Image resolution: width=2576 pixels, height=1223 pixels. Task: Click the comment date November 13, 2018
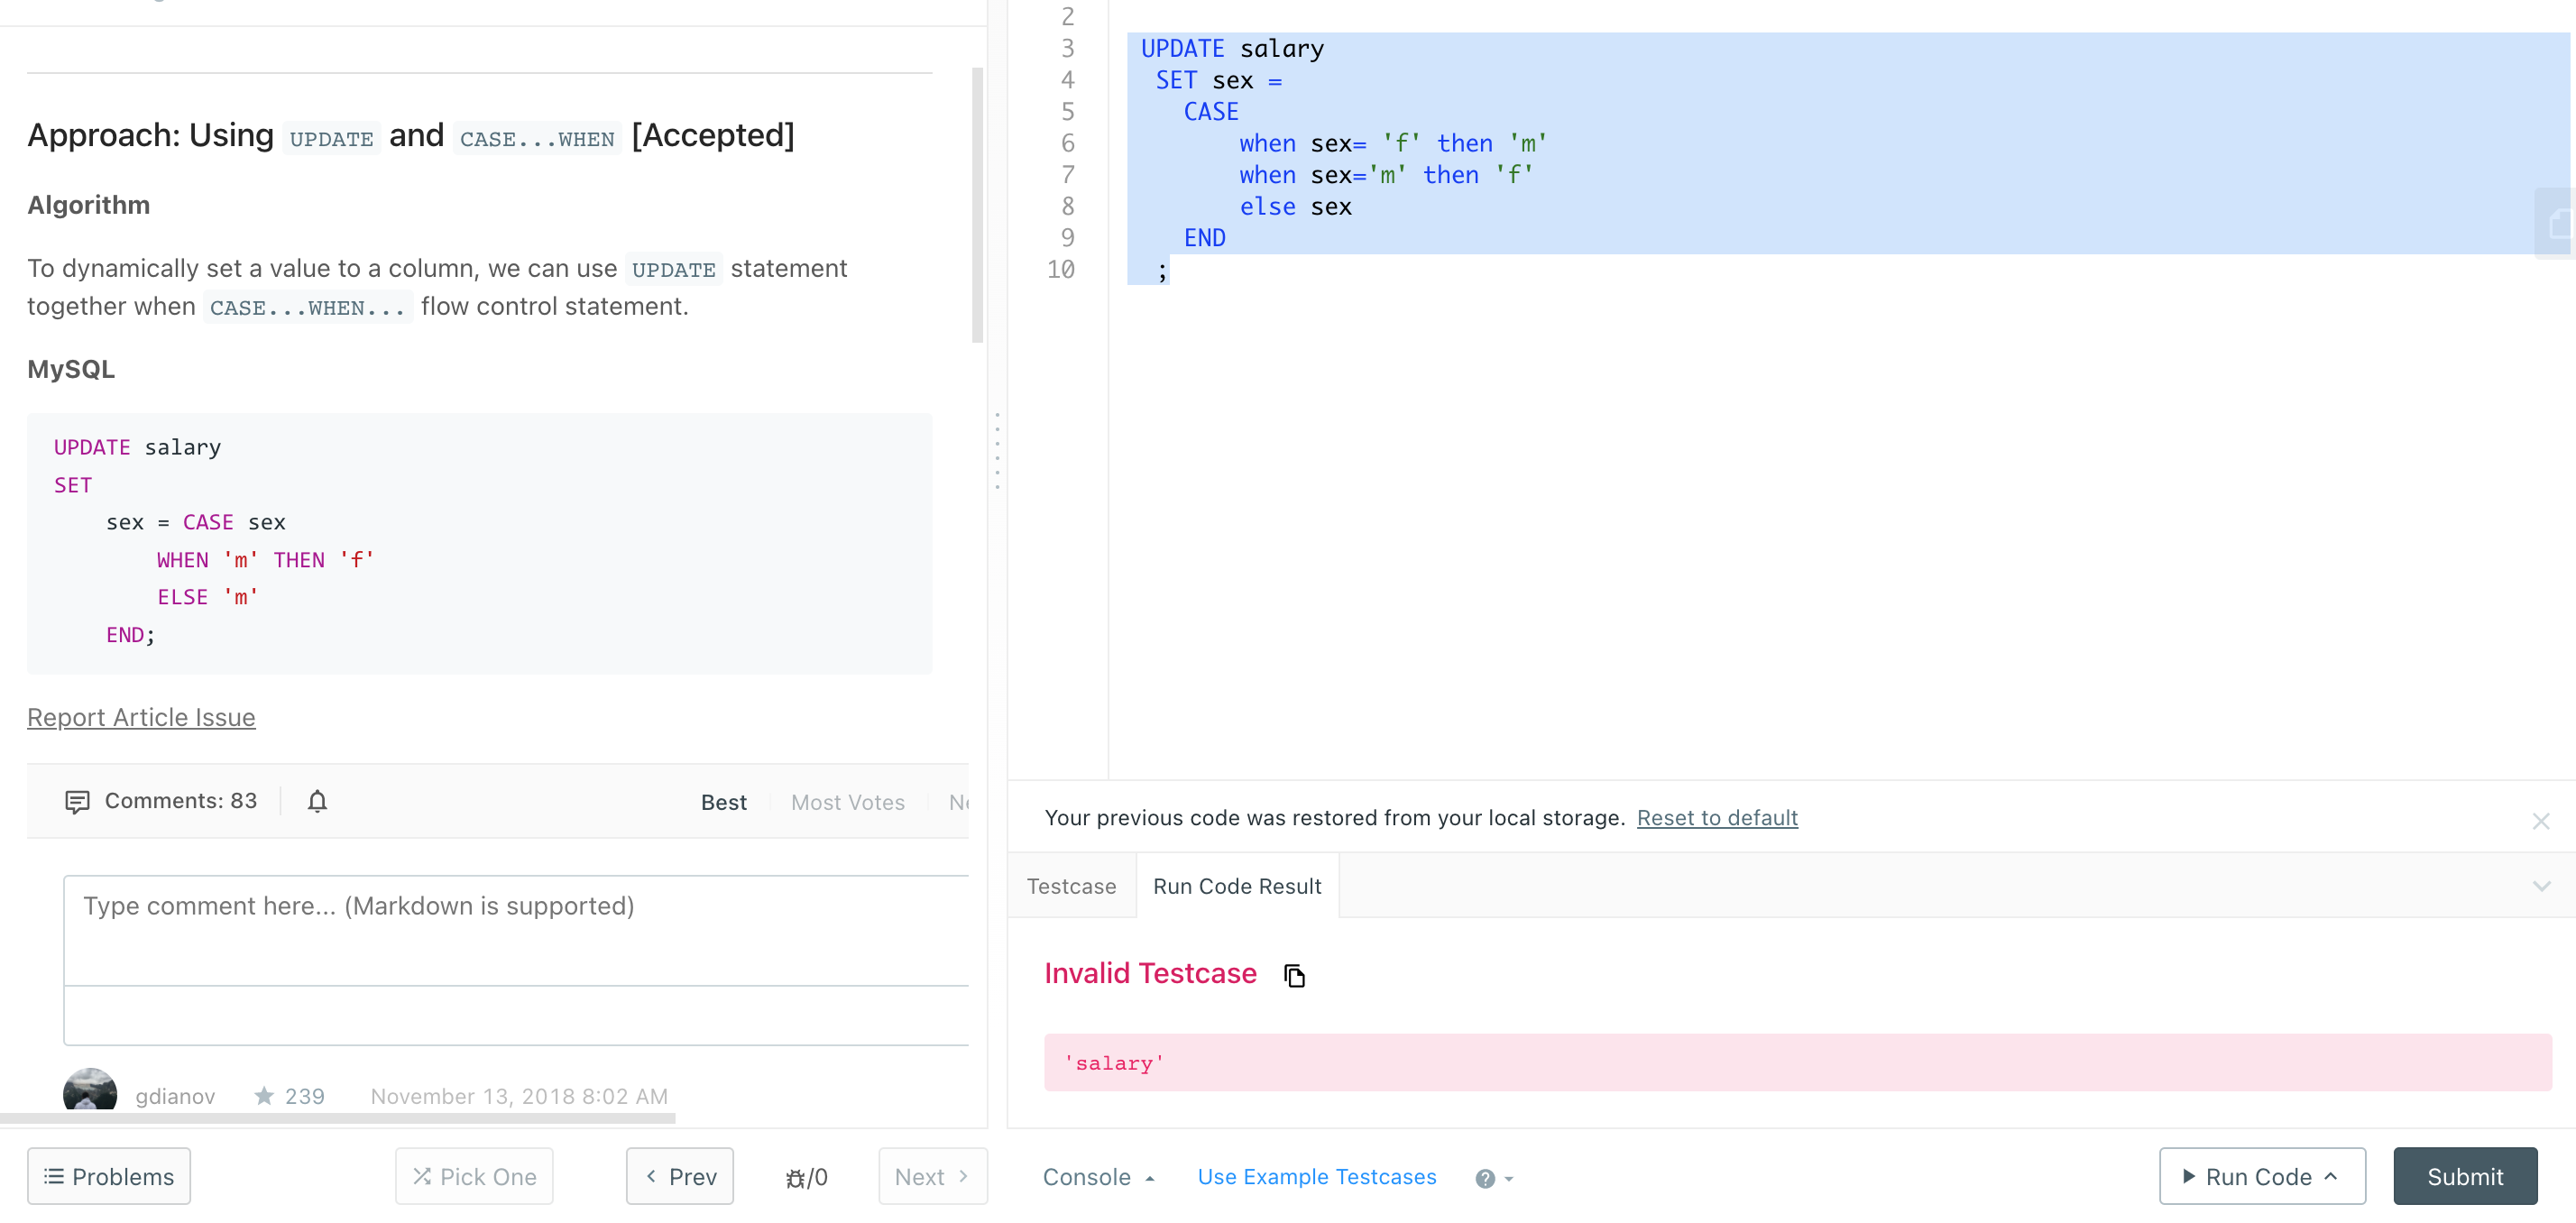click(x=519, y=1096)
